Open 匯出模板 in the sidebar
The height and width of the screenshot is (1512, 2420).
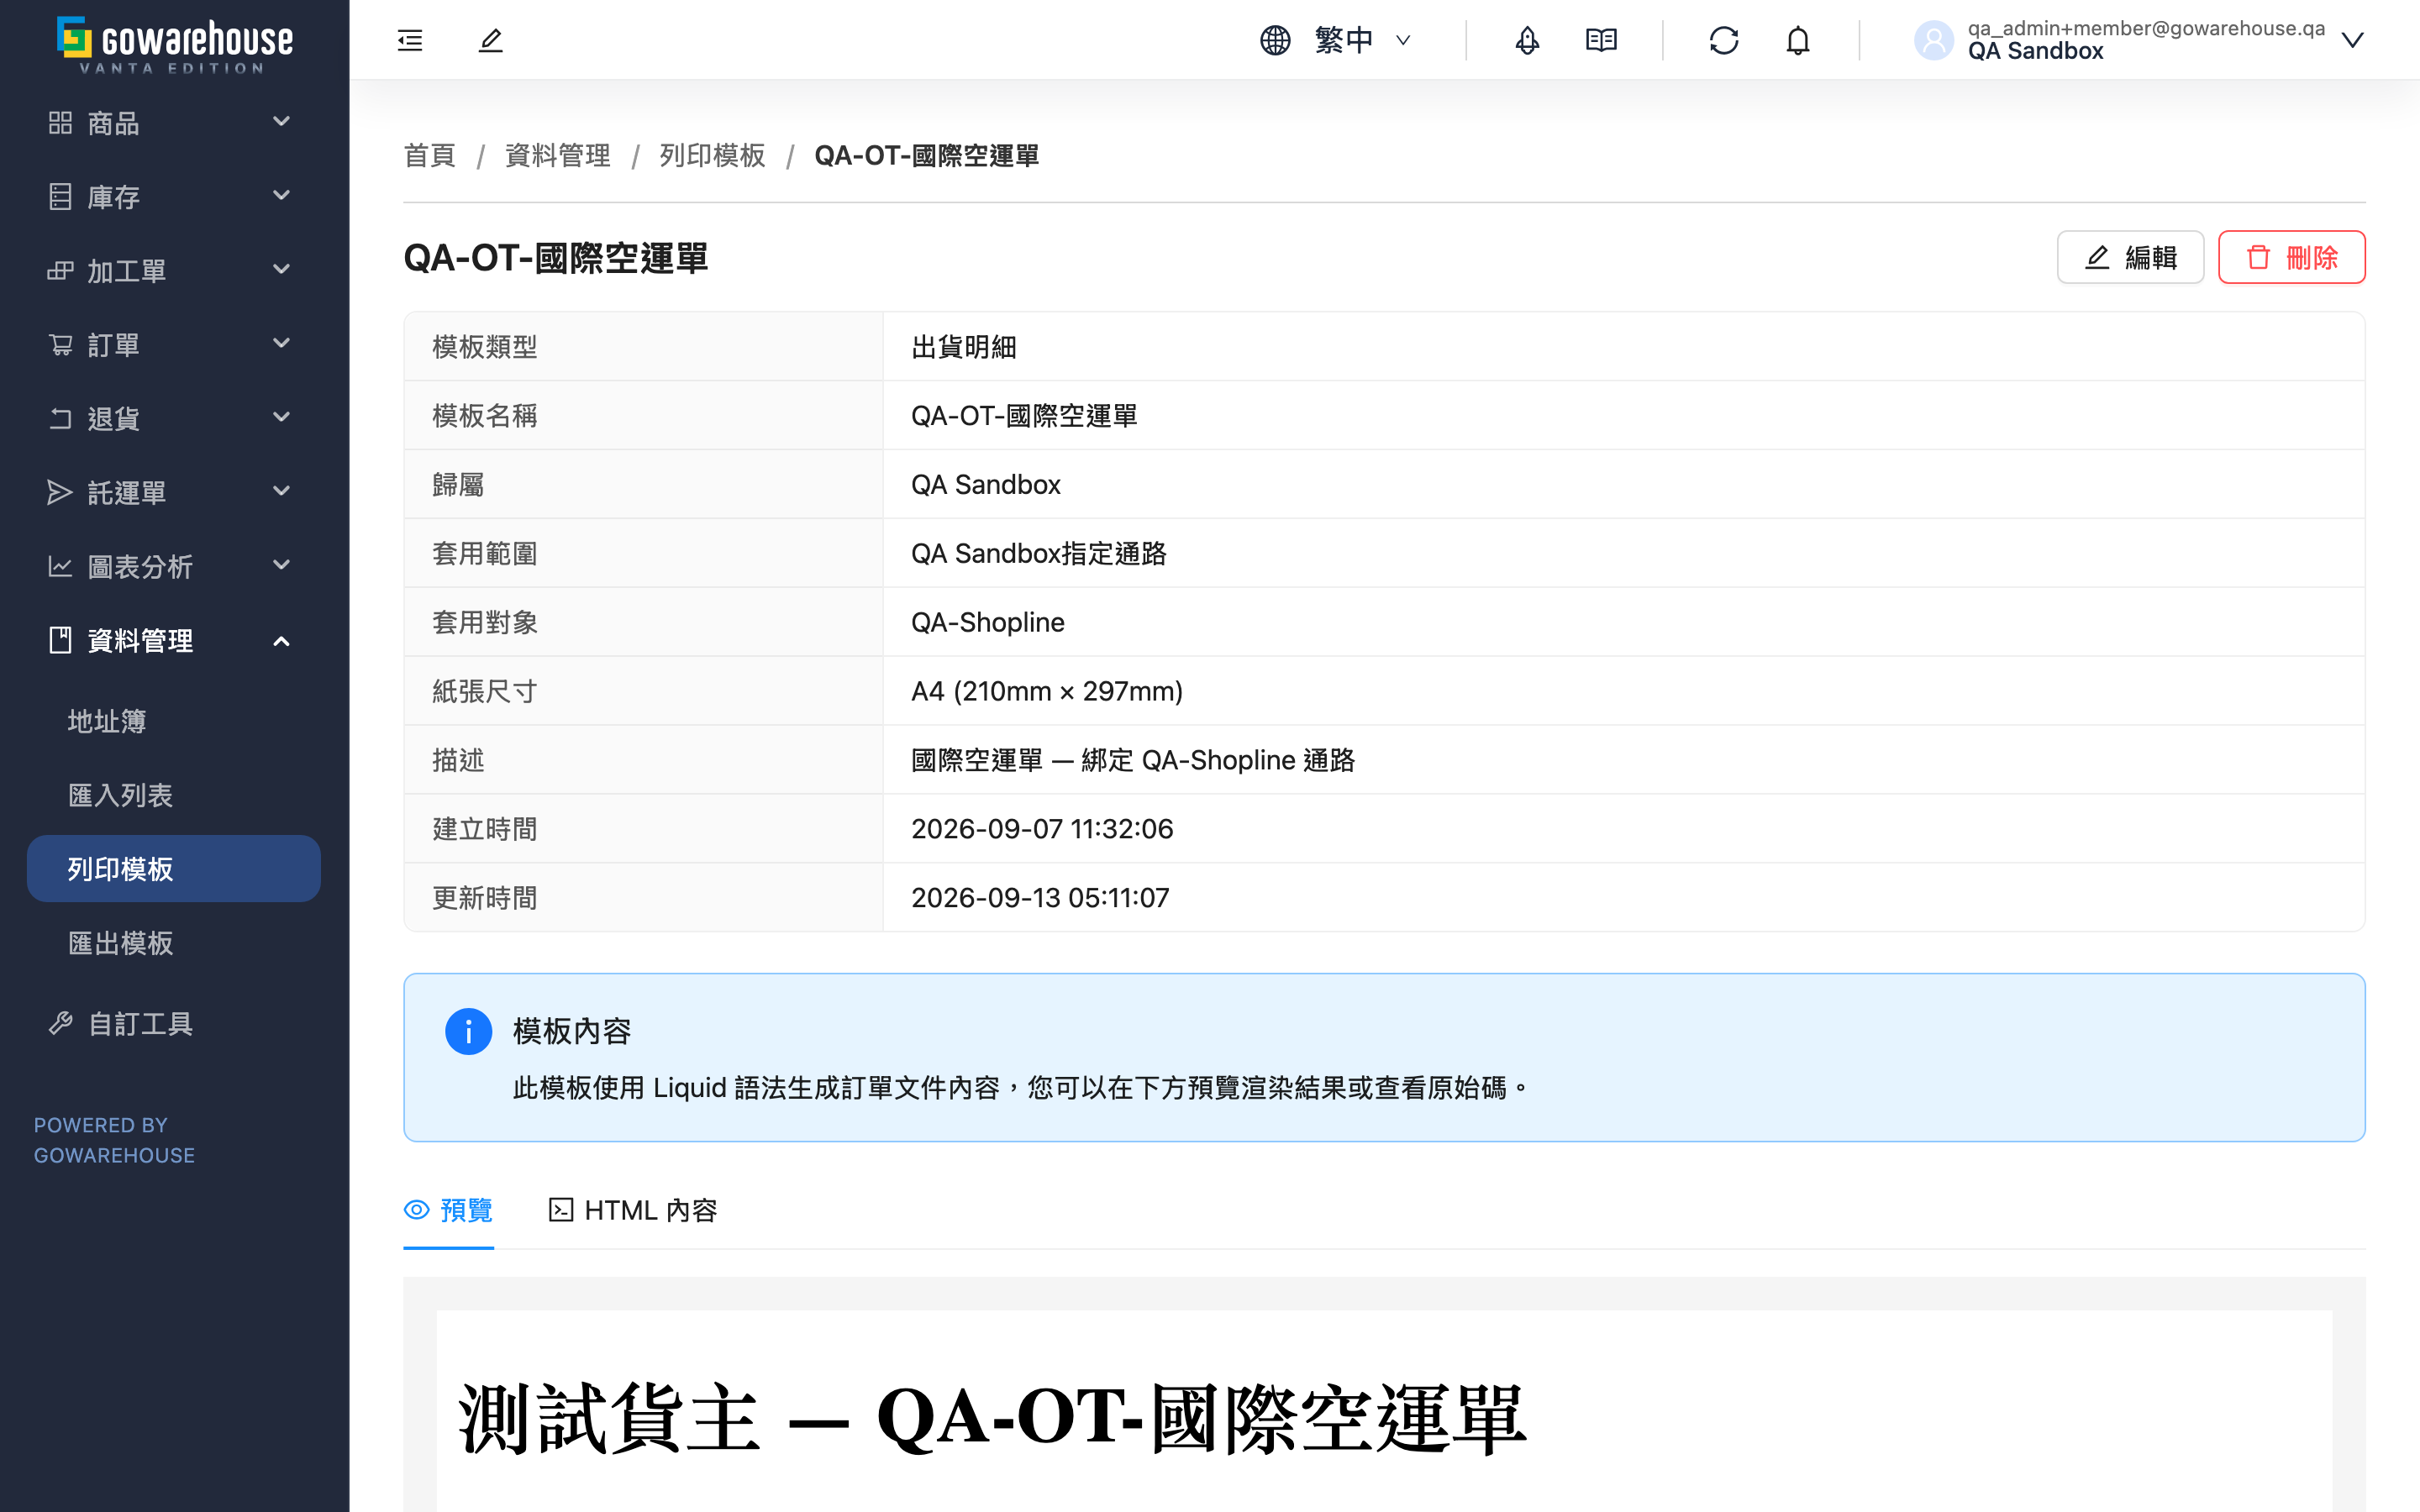point(174,943)
